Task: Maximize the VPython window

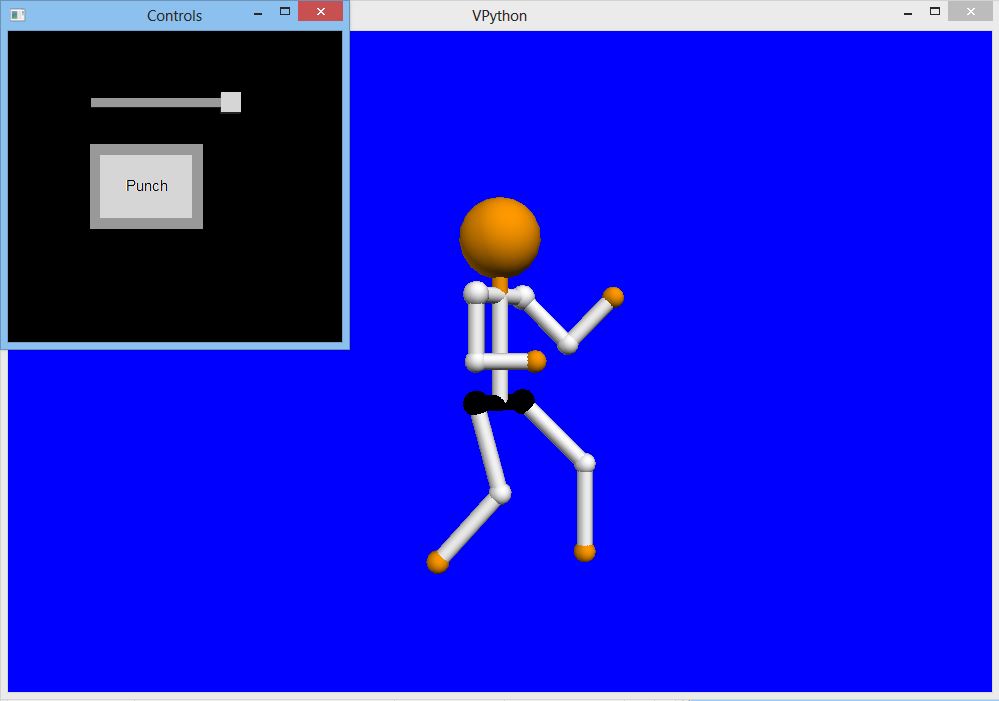Action: tap(935, 12)
